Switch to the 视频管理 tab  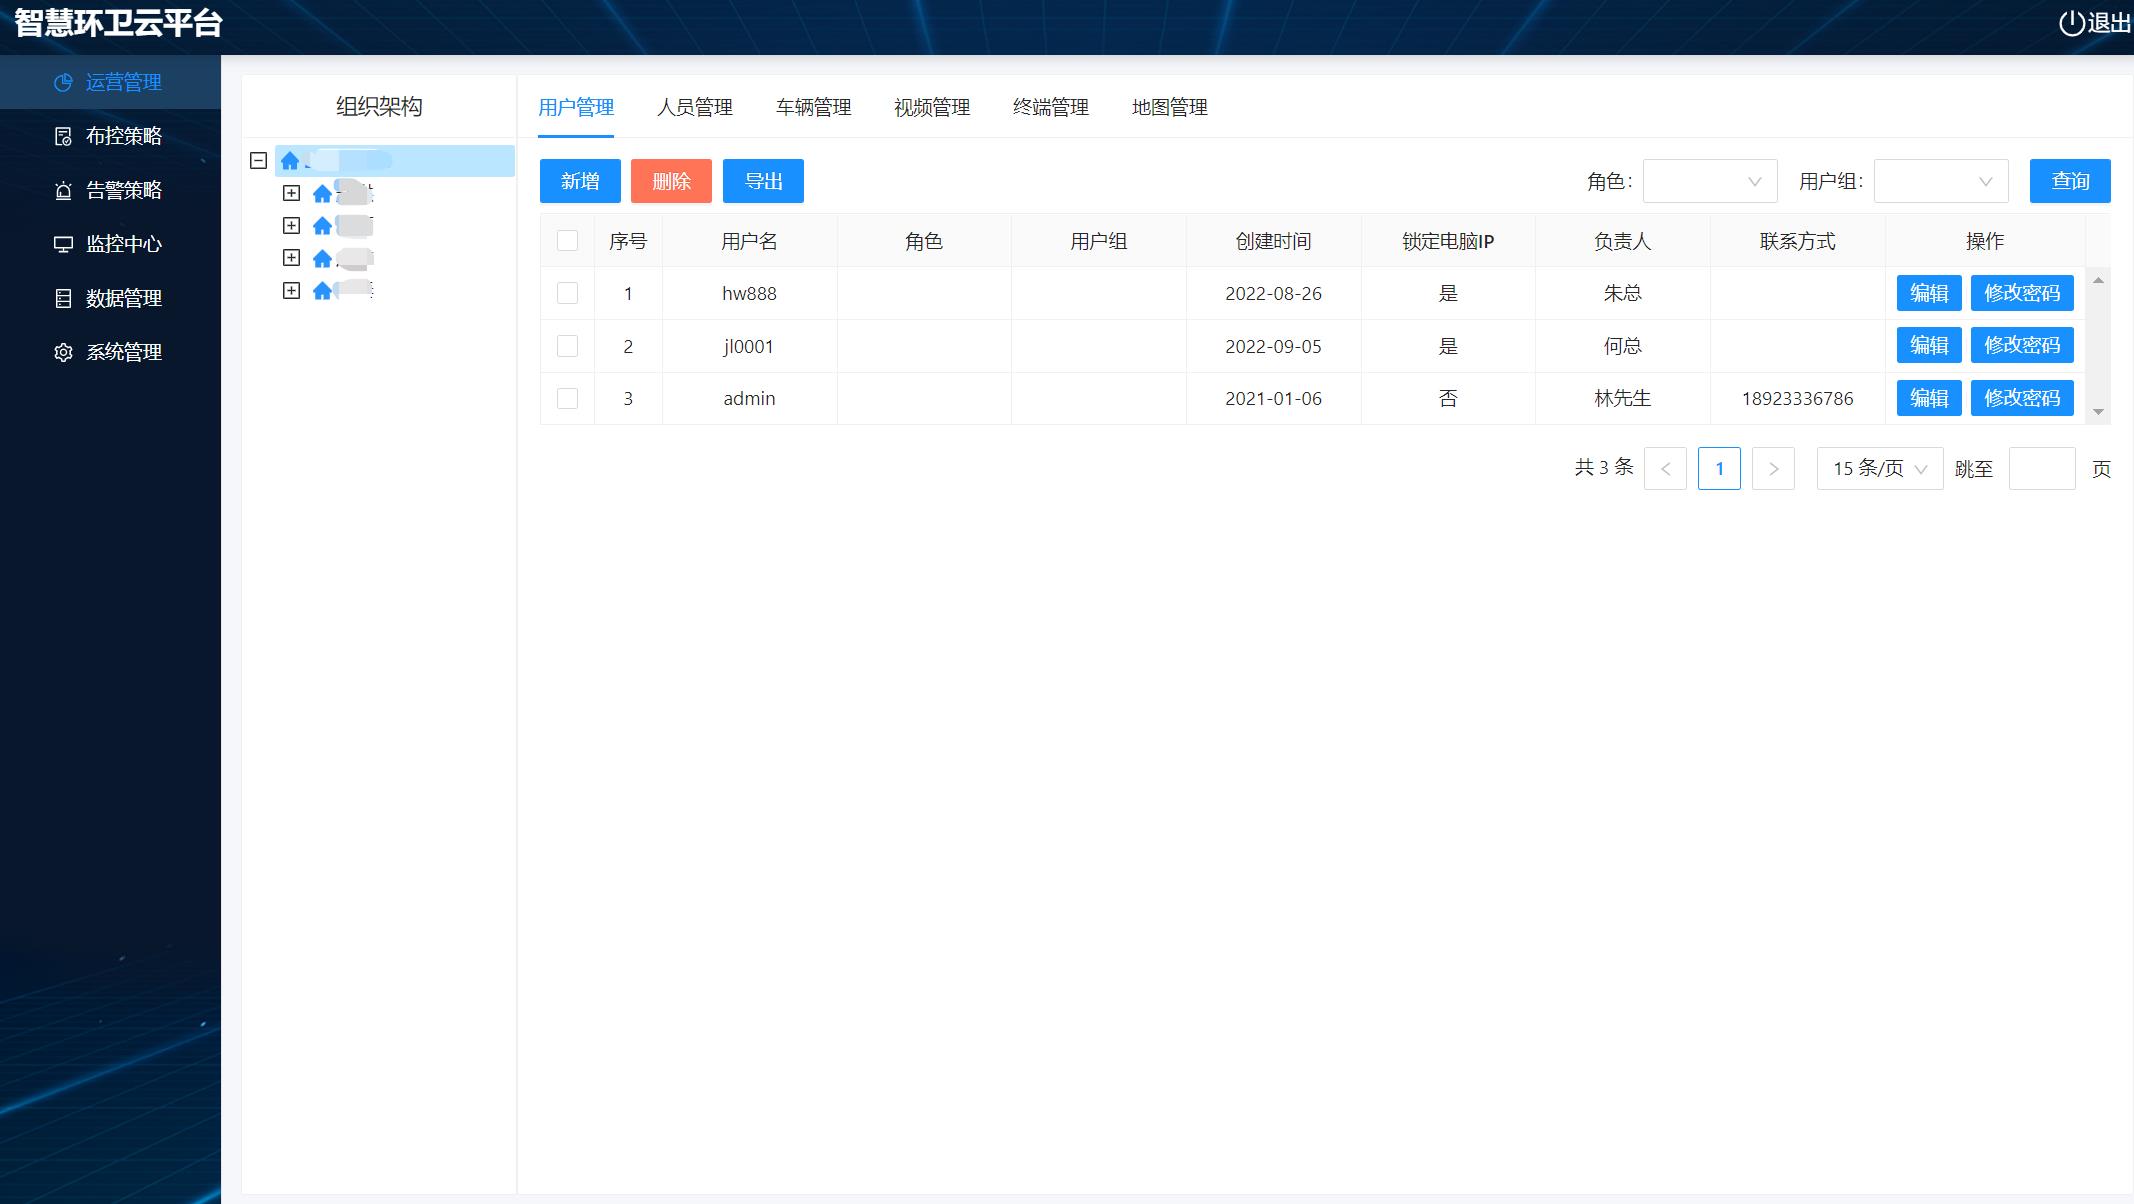(x=932, y=107)
